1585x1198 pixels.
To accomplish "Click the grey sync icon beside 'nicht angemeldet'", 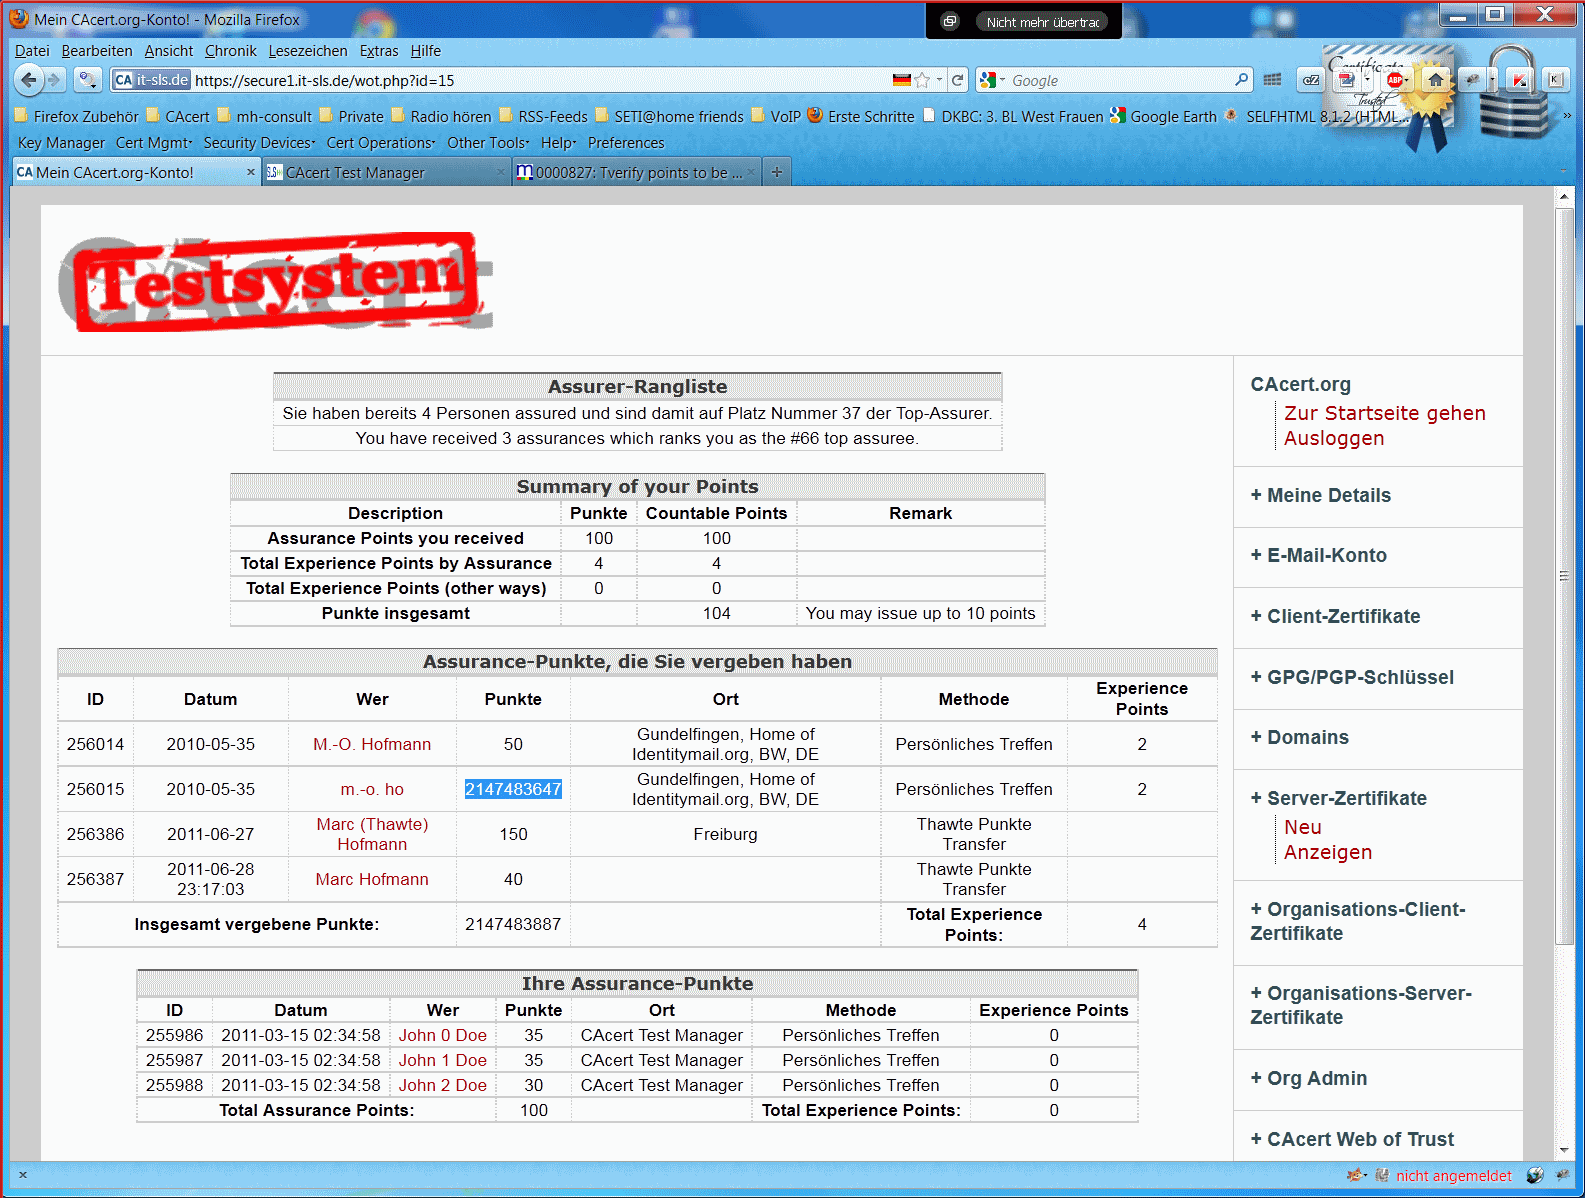I will tap(1382, 1175).
